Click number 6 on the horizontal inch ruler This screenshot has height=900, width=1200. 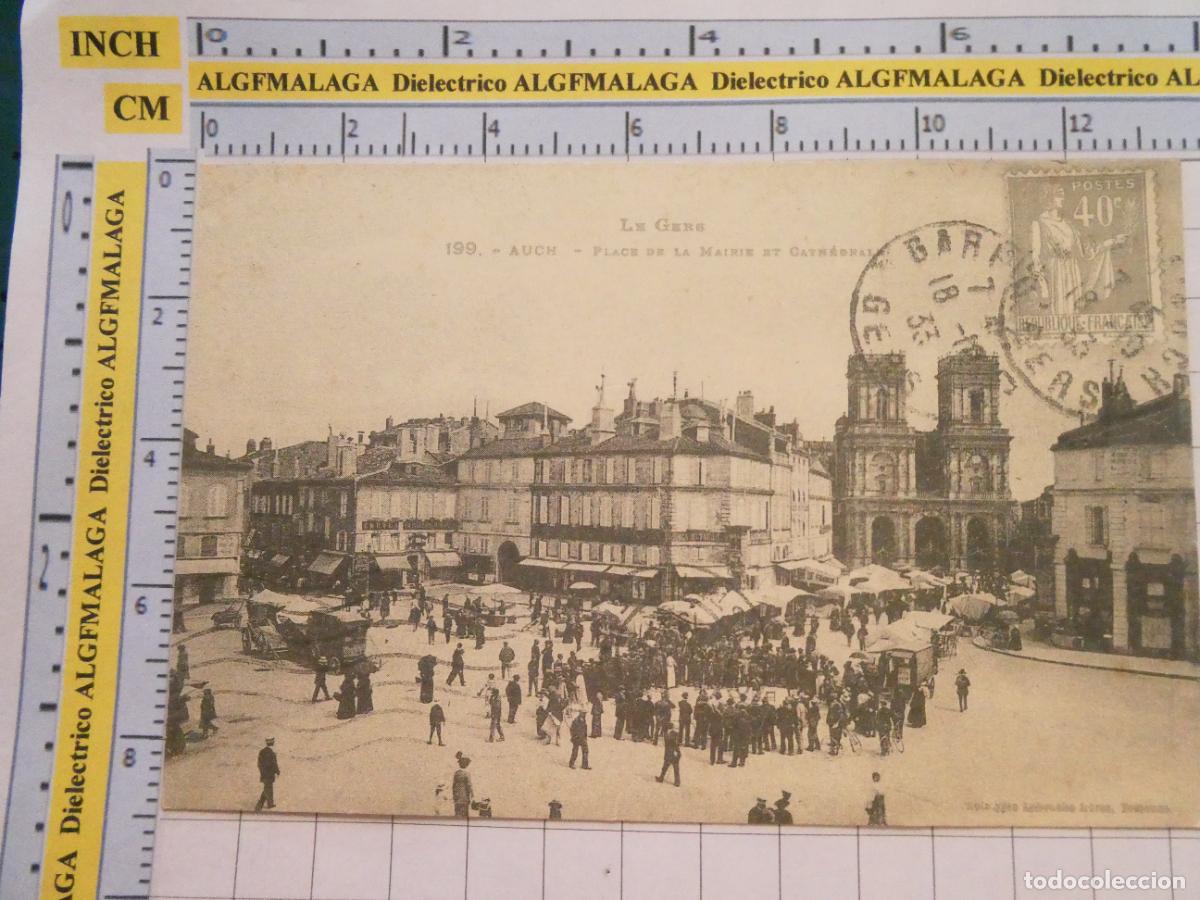959,34
